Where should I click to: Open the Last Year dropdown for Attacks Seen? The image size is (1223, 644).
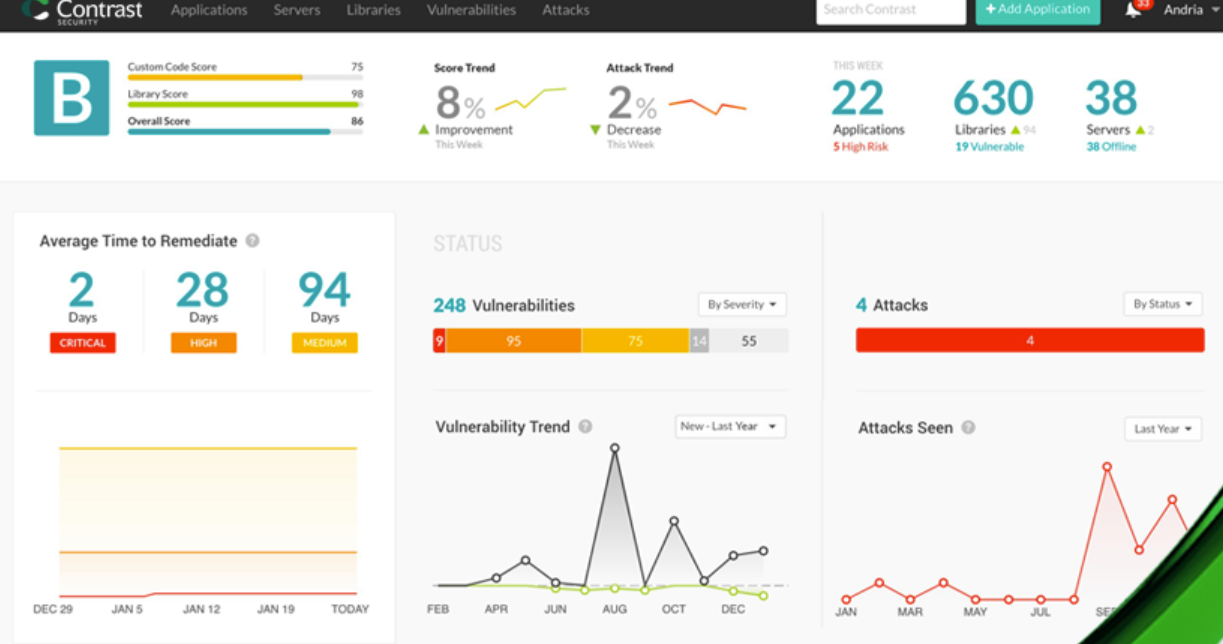click(x=1162, y=428)
